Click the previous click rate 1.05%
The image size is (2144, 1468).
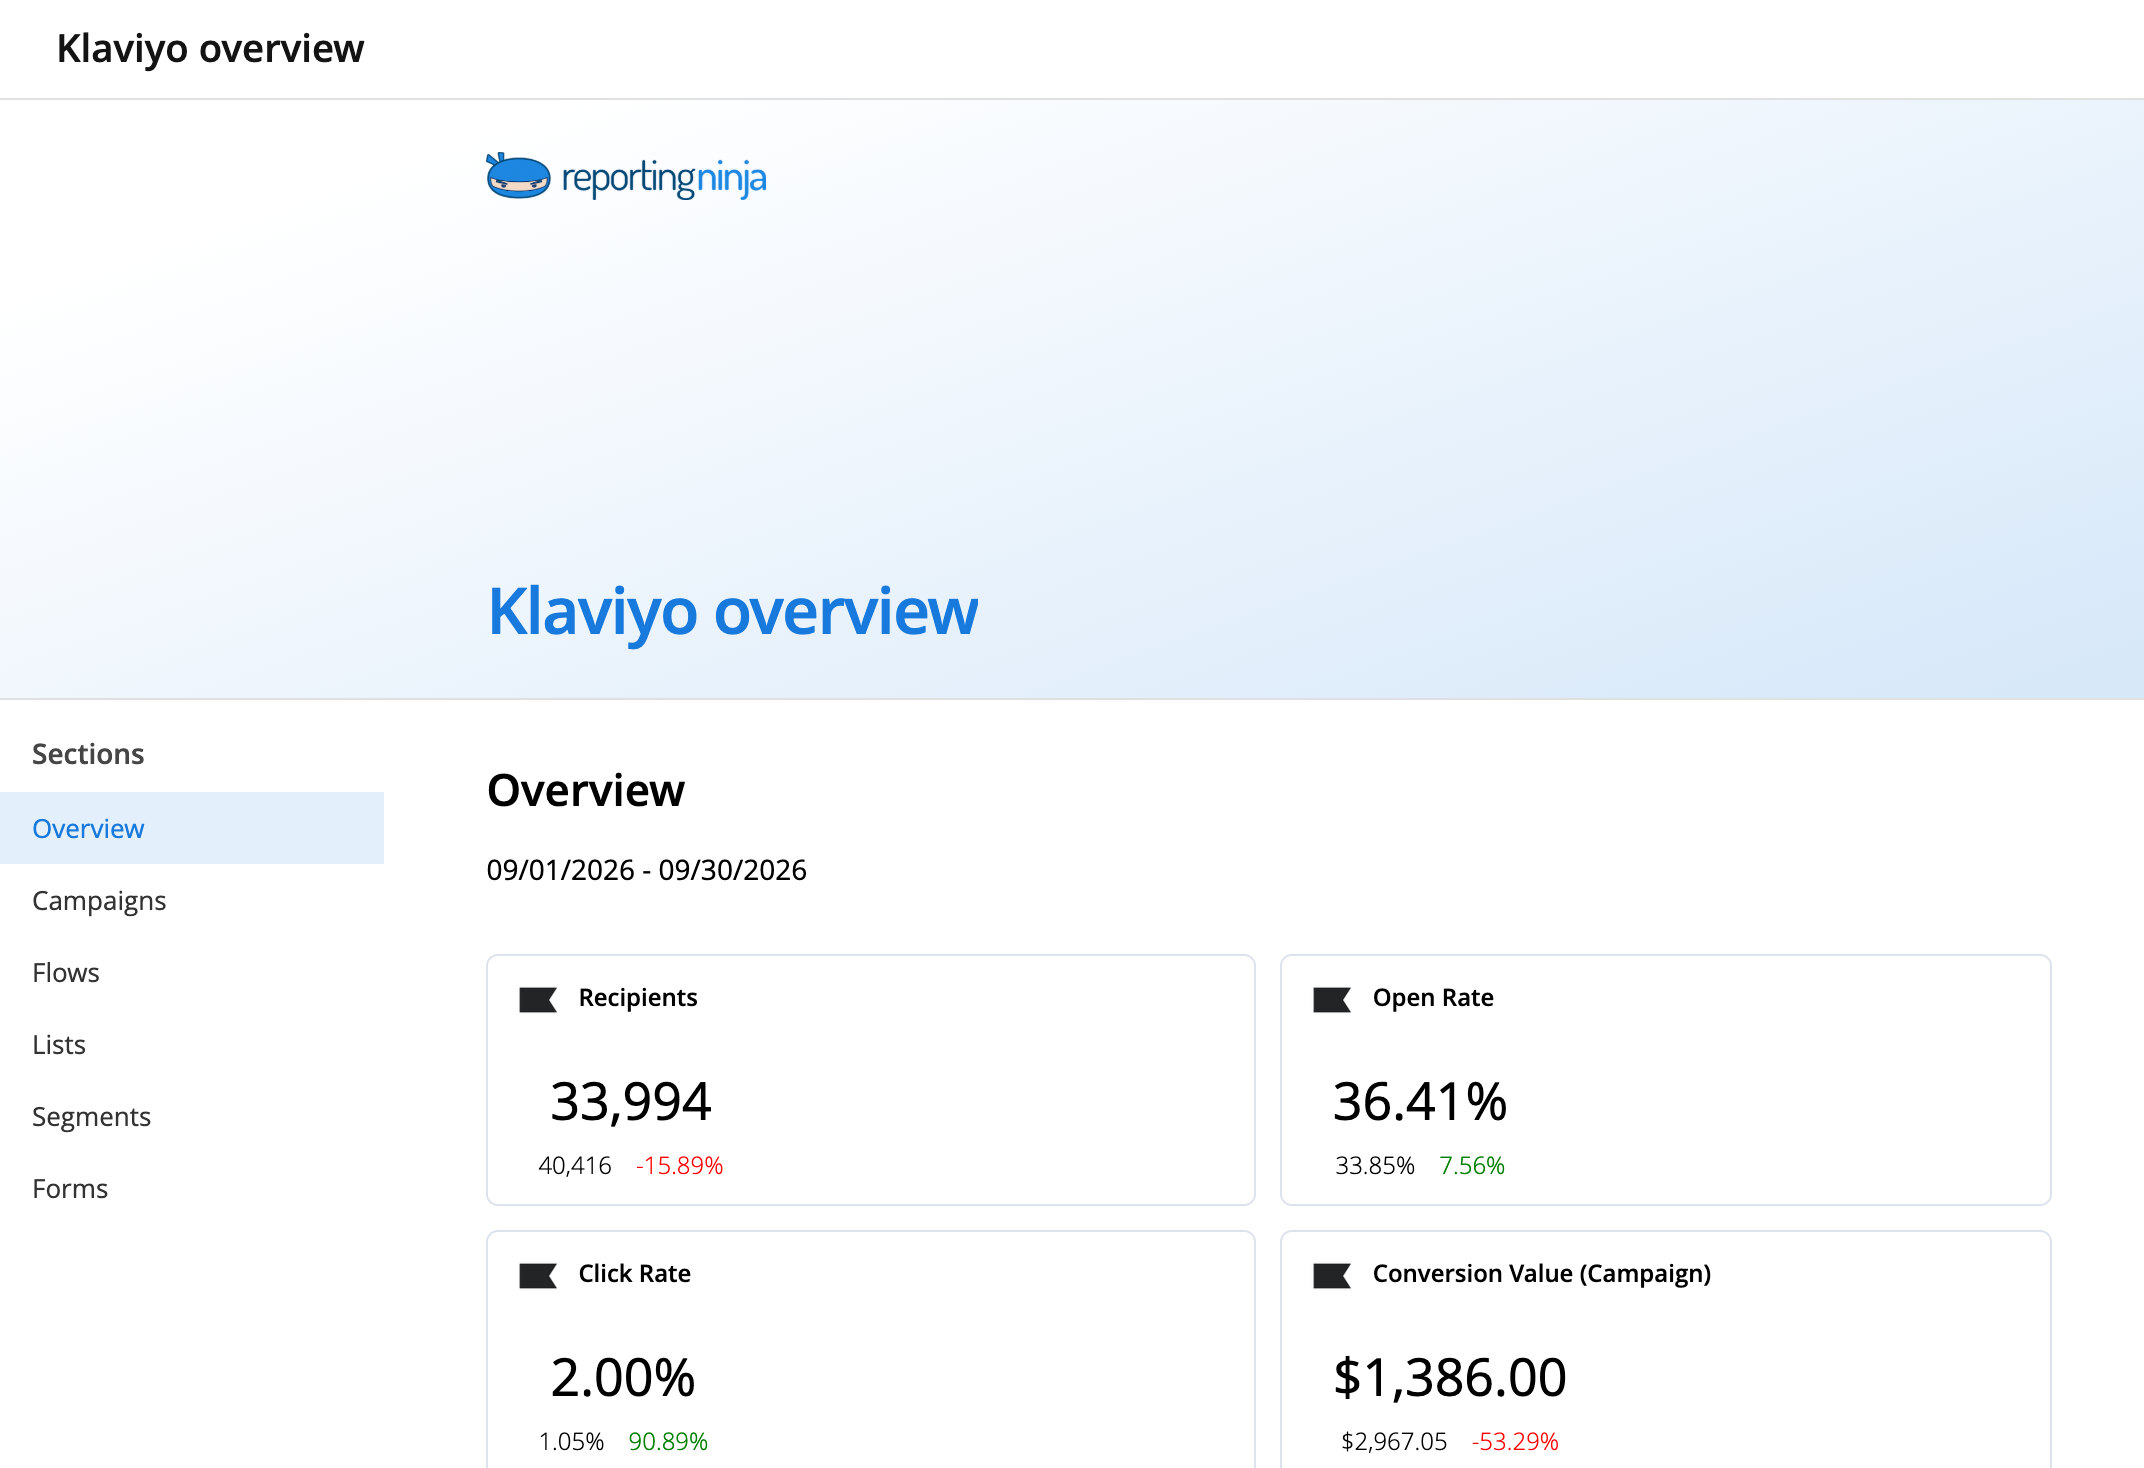[571, 1441]
